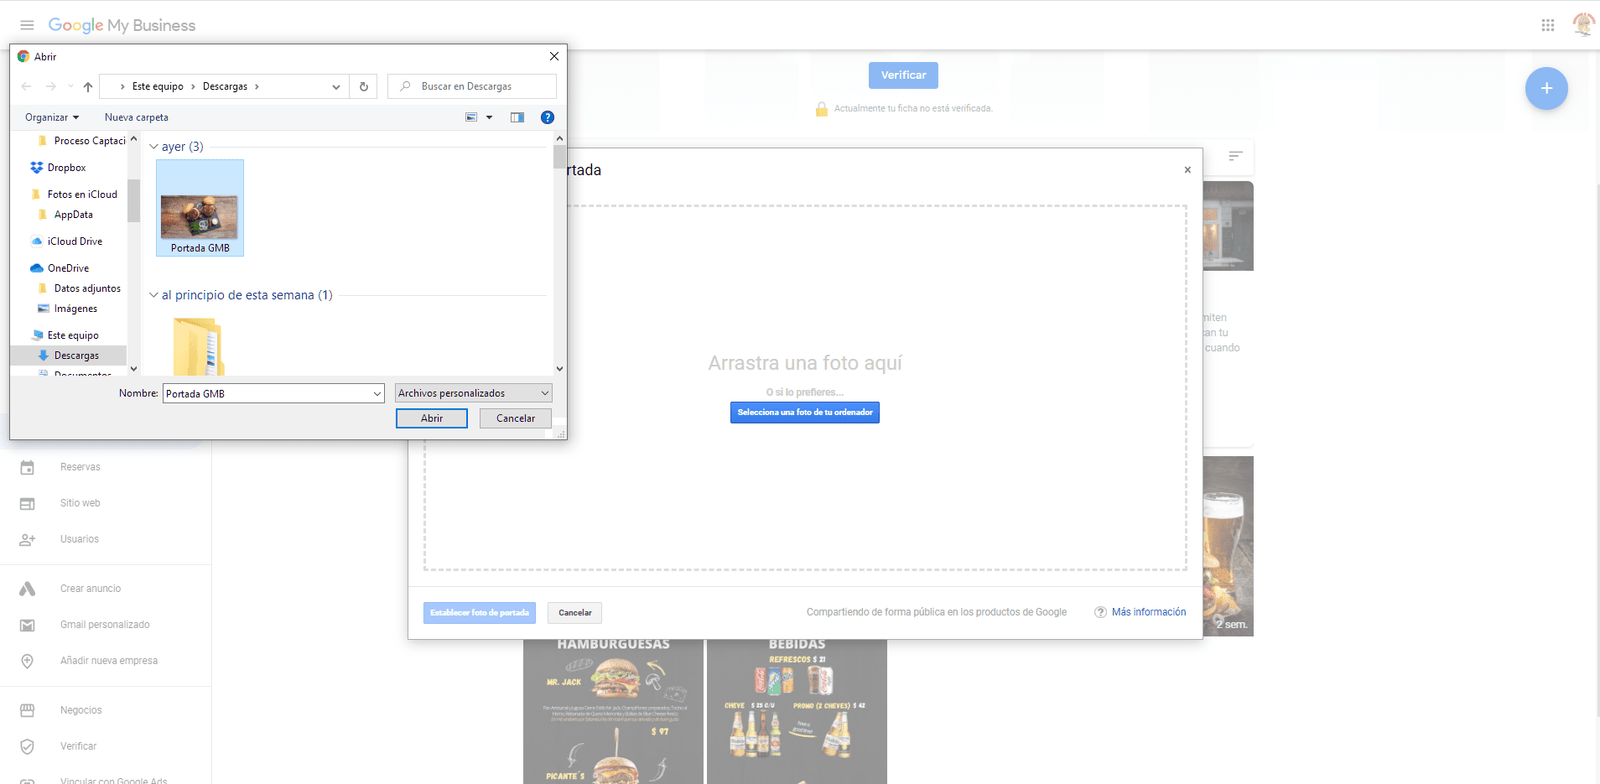Click 'Selecciona una foto de tu ordenador'

[804, 412]
